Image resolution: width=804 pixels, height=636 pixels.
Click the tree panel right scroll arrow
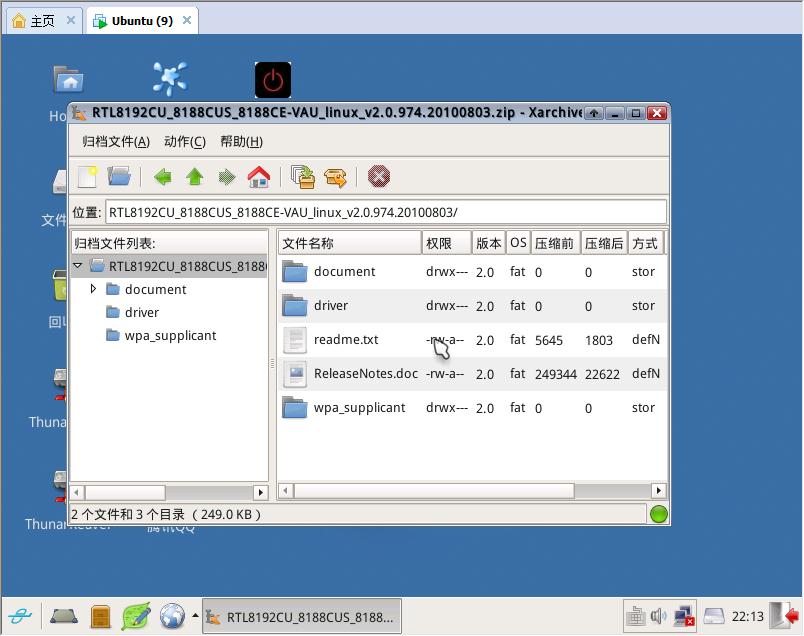(261, 492)
